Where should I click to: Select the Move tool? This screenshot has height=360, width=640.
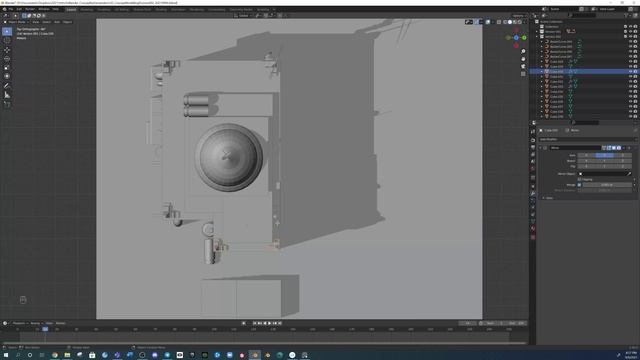click(x=7, y=50)
